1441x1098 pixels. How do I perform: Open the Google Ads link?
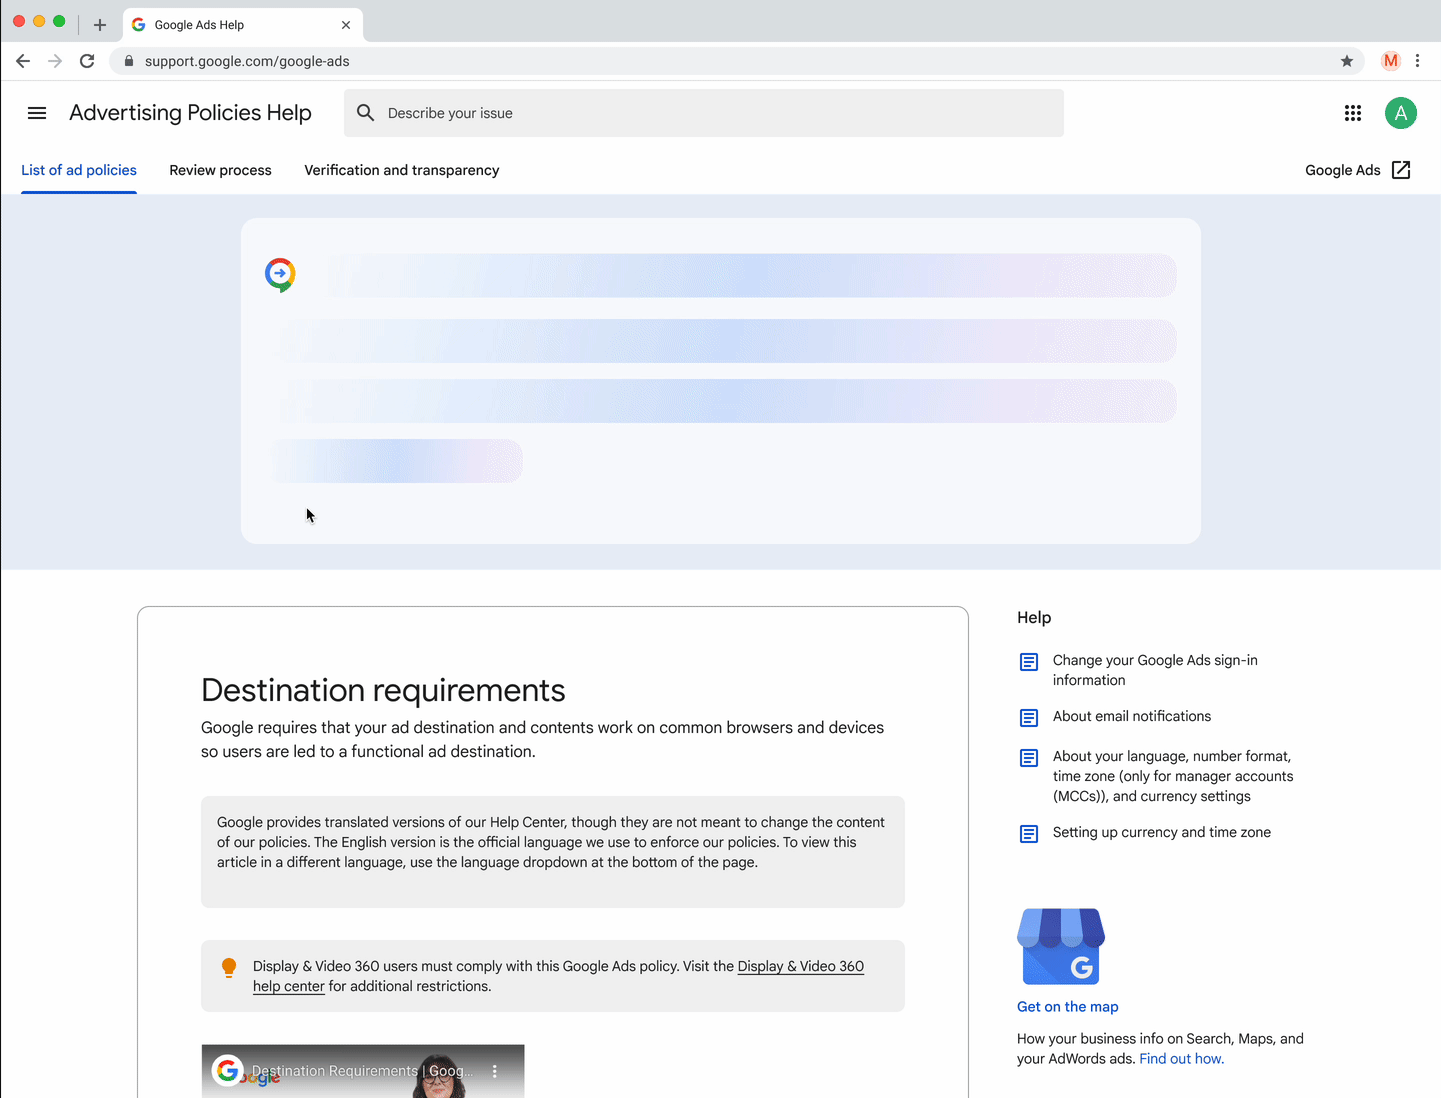tap(1342, 170)
